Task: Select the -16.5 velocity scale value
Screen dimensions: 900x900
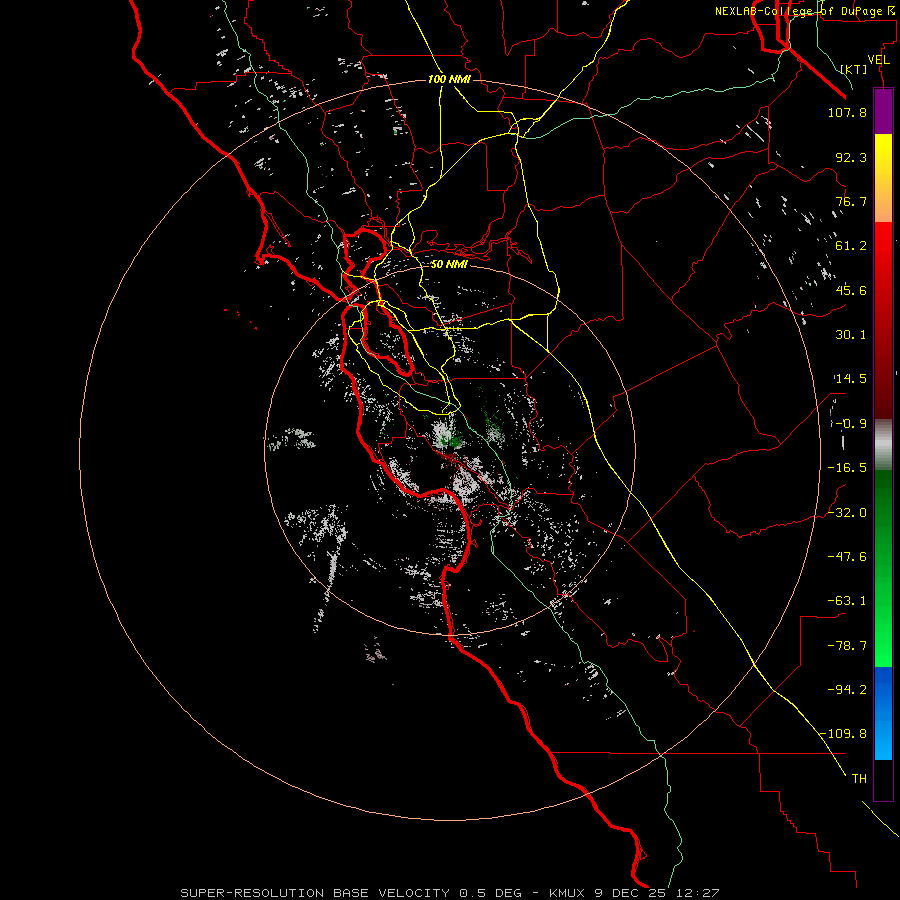Action: [x=847, y=468]
